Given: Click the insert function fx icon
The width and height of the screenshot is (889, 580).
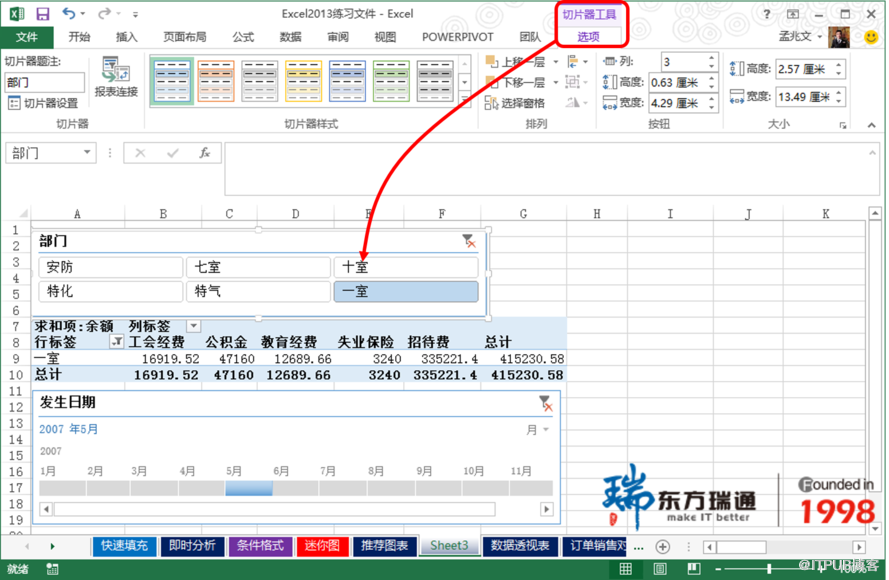Looking at the screenshot, I should click(x=205, y=153).
